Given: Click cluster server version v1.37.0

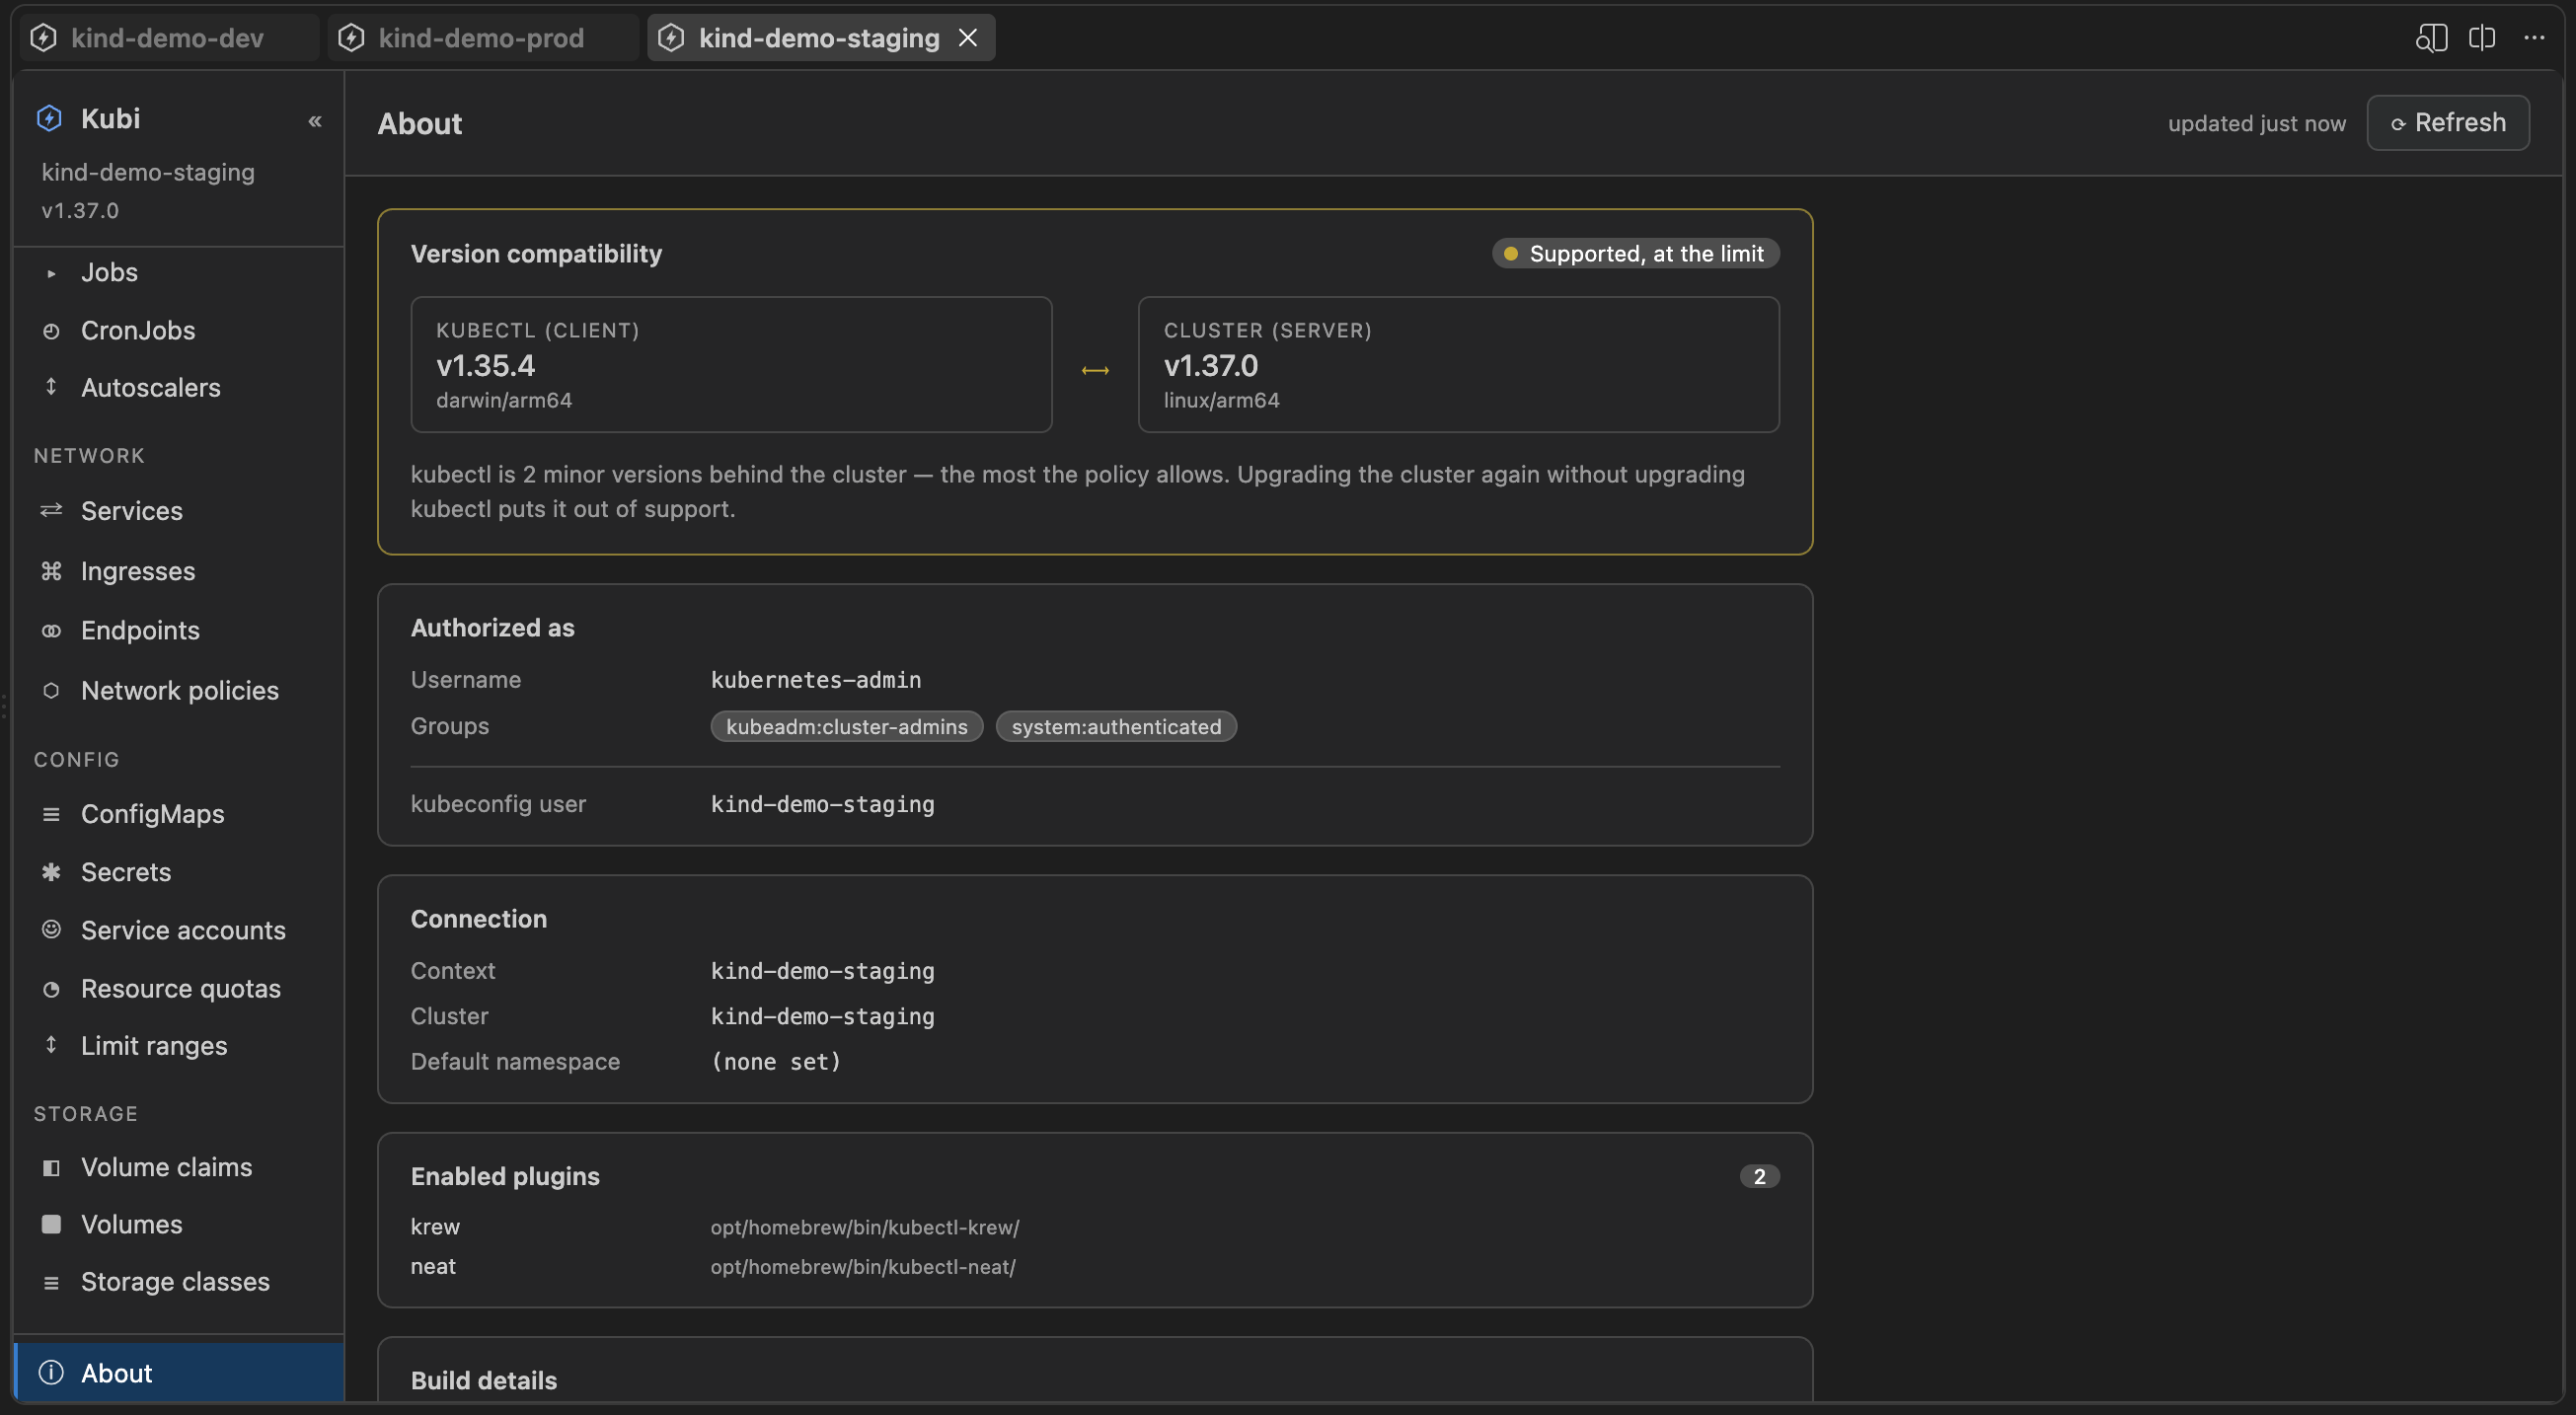Looking at the screenshot, I should tap(1210, 365).
